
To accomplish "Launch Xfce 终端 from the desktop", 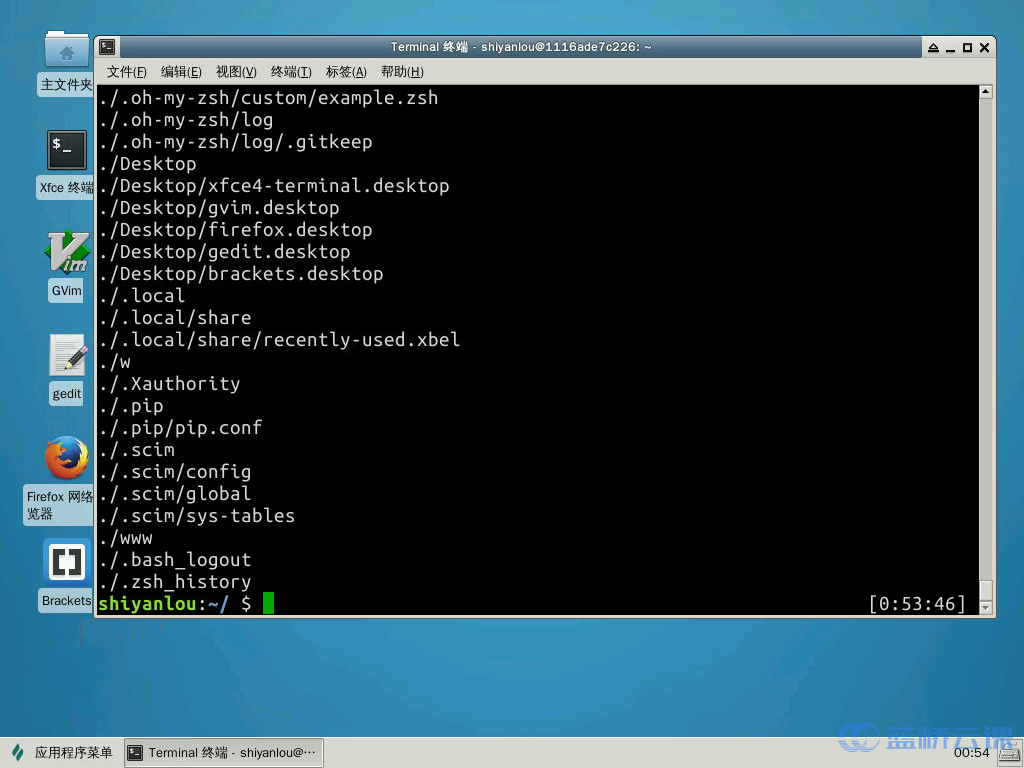I will tap(66, 150).
